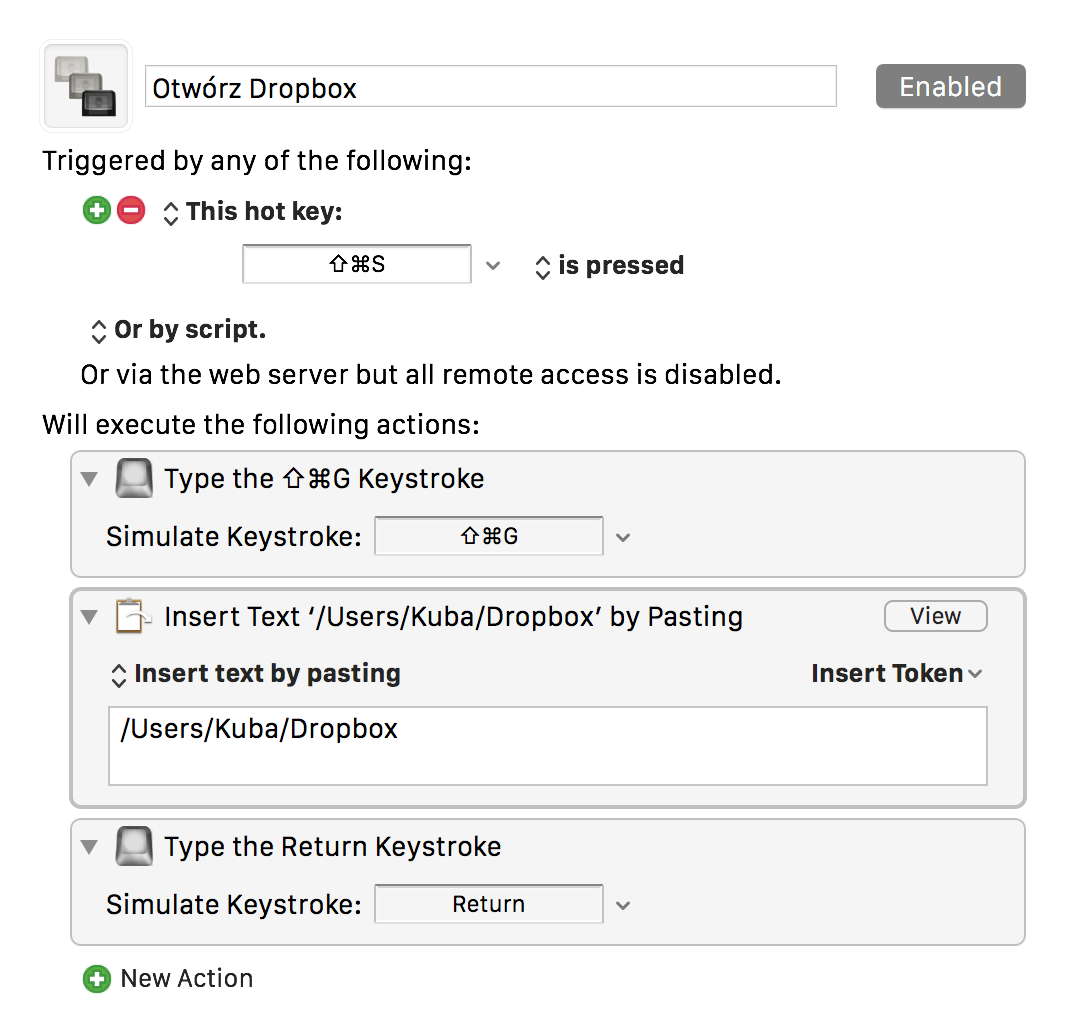Click the keyboard icon of the Return keystroke action
This screenshot has height=1034, width=1068.
click(x=133, y=847)
